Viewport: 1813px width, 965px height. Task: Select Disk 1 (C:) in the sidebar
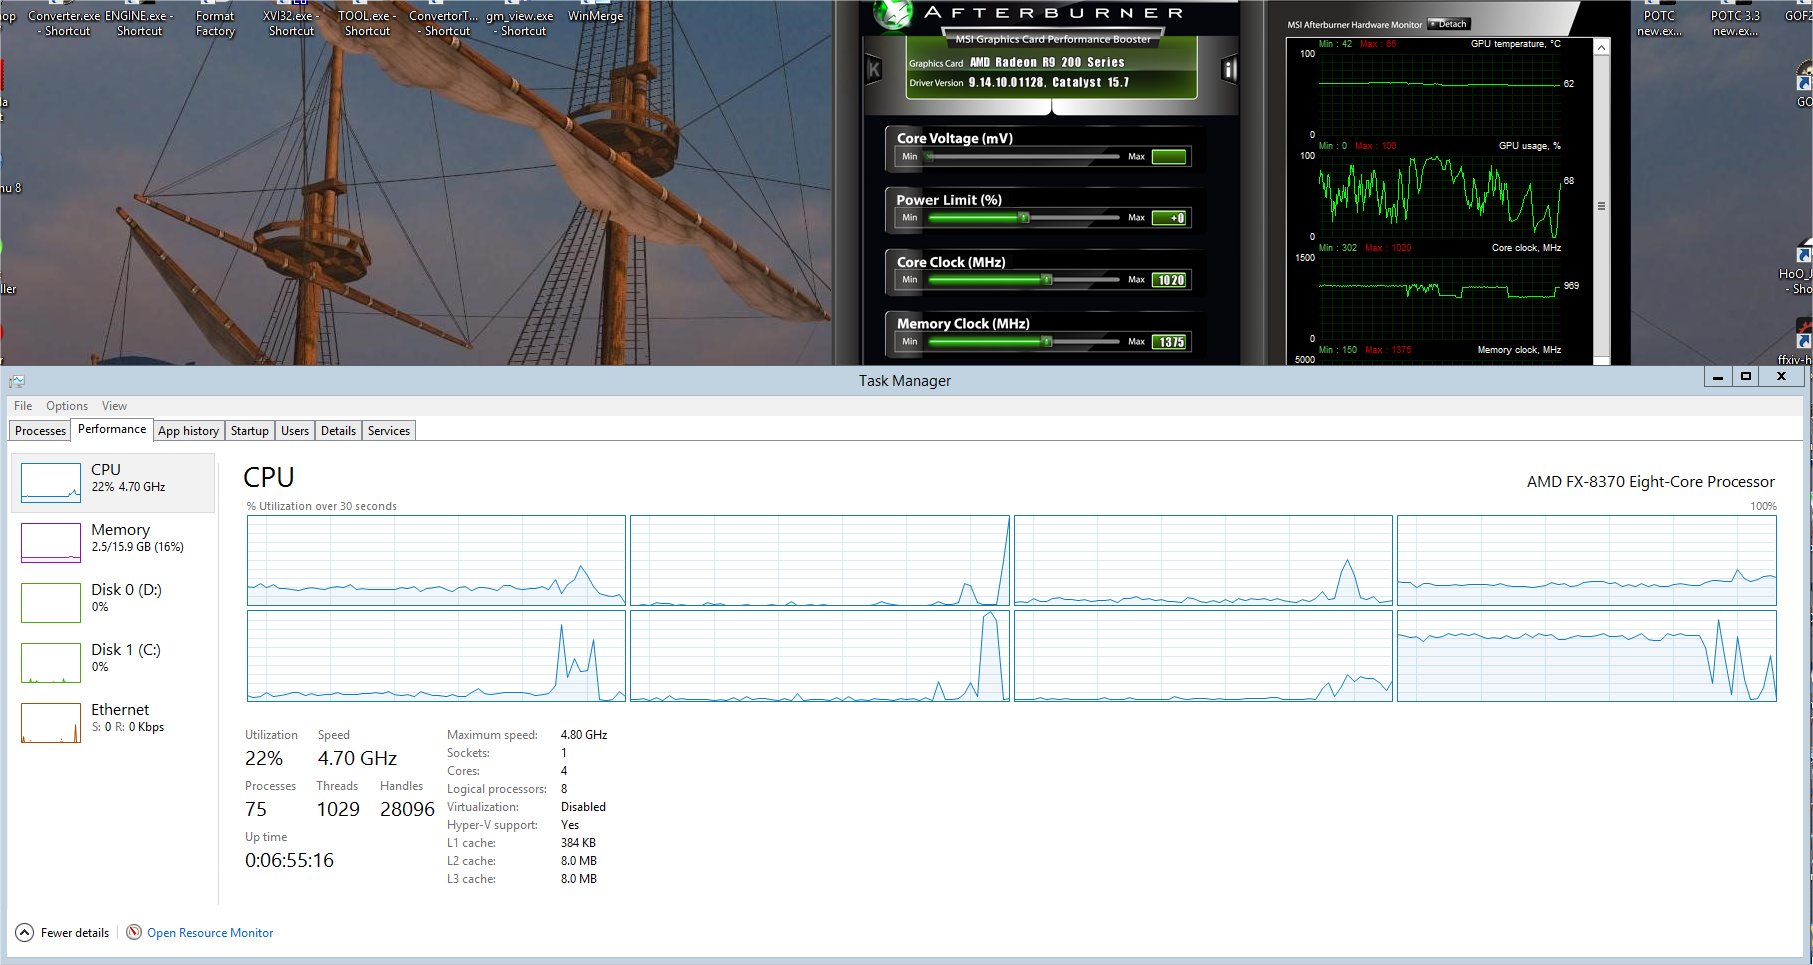tap(113, 663)
